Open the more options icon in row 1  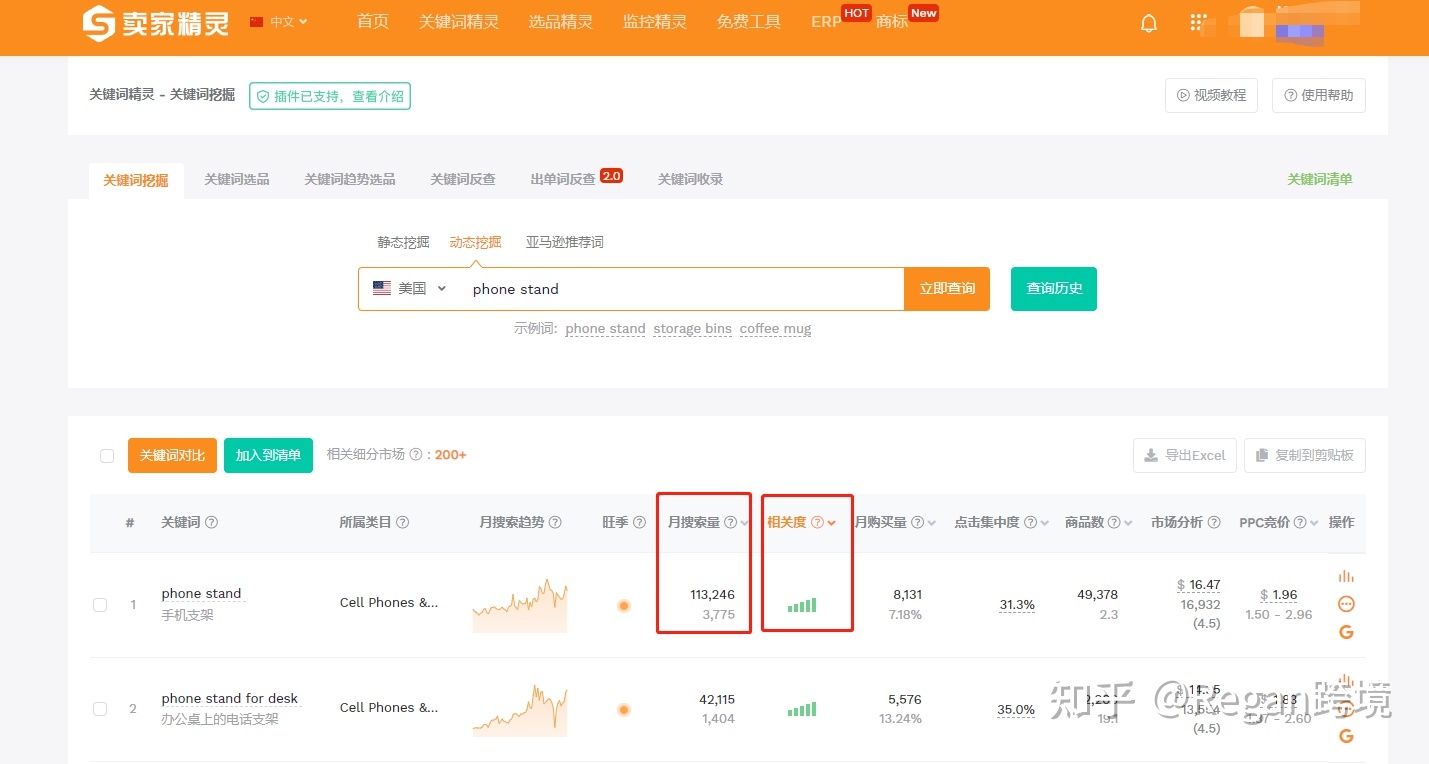point(1346,604)
